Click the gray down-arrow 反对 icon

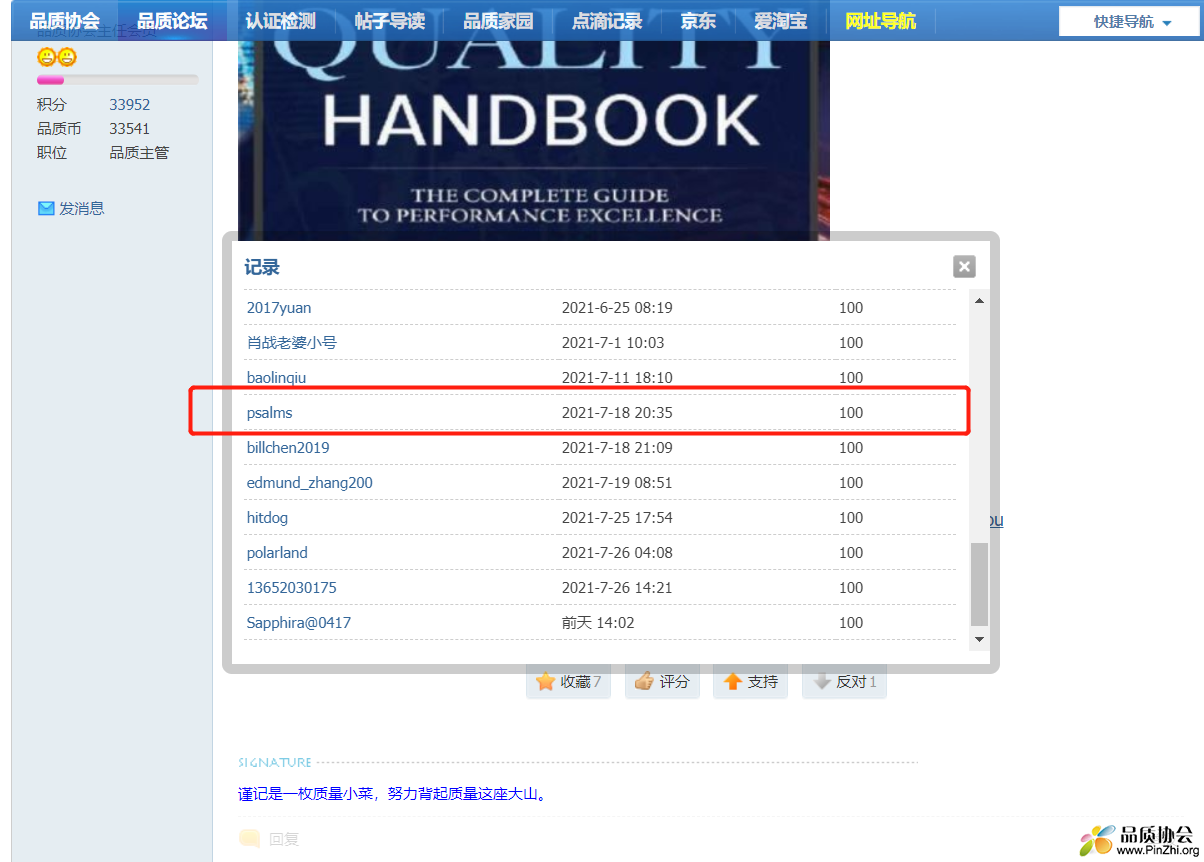[822, 681]
